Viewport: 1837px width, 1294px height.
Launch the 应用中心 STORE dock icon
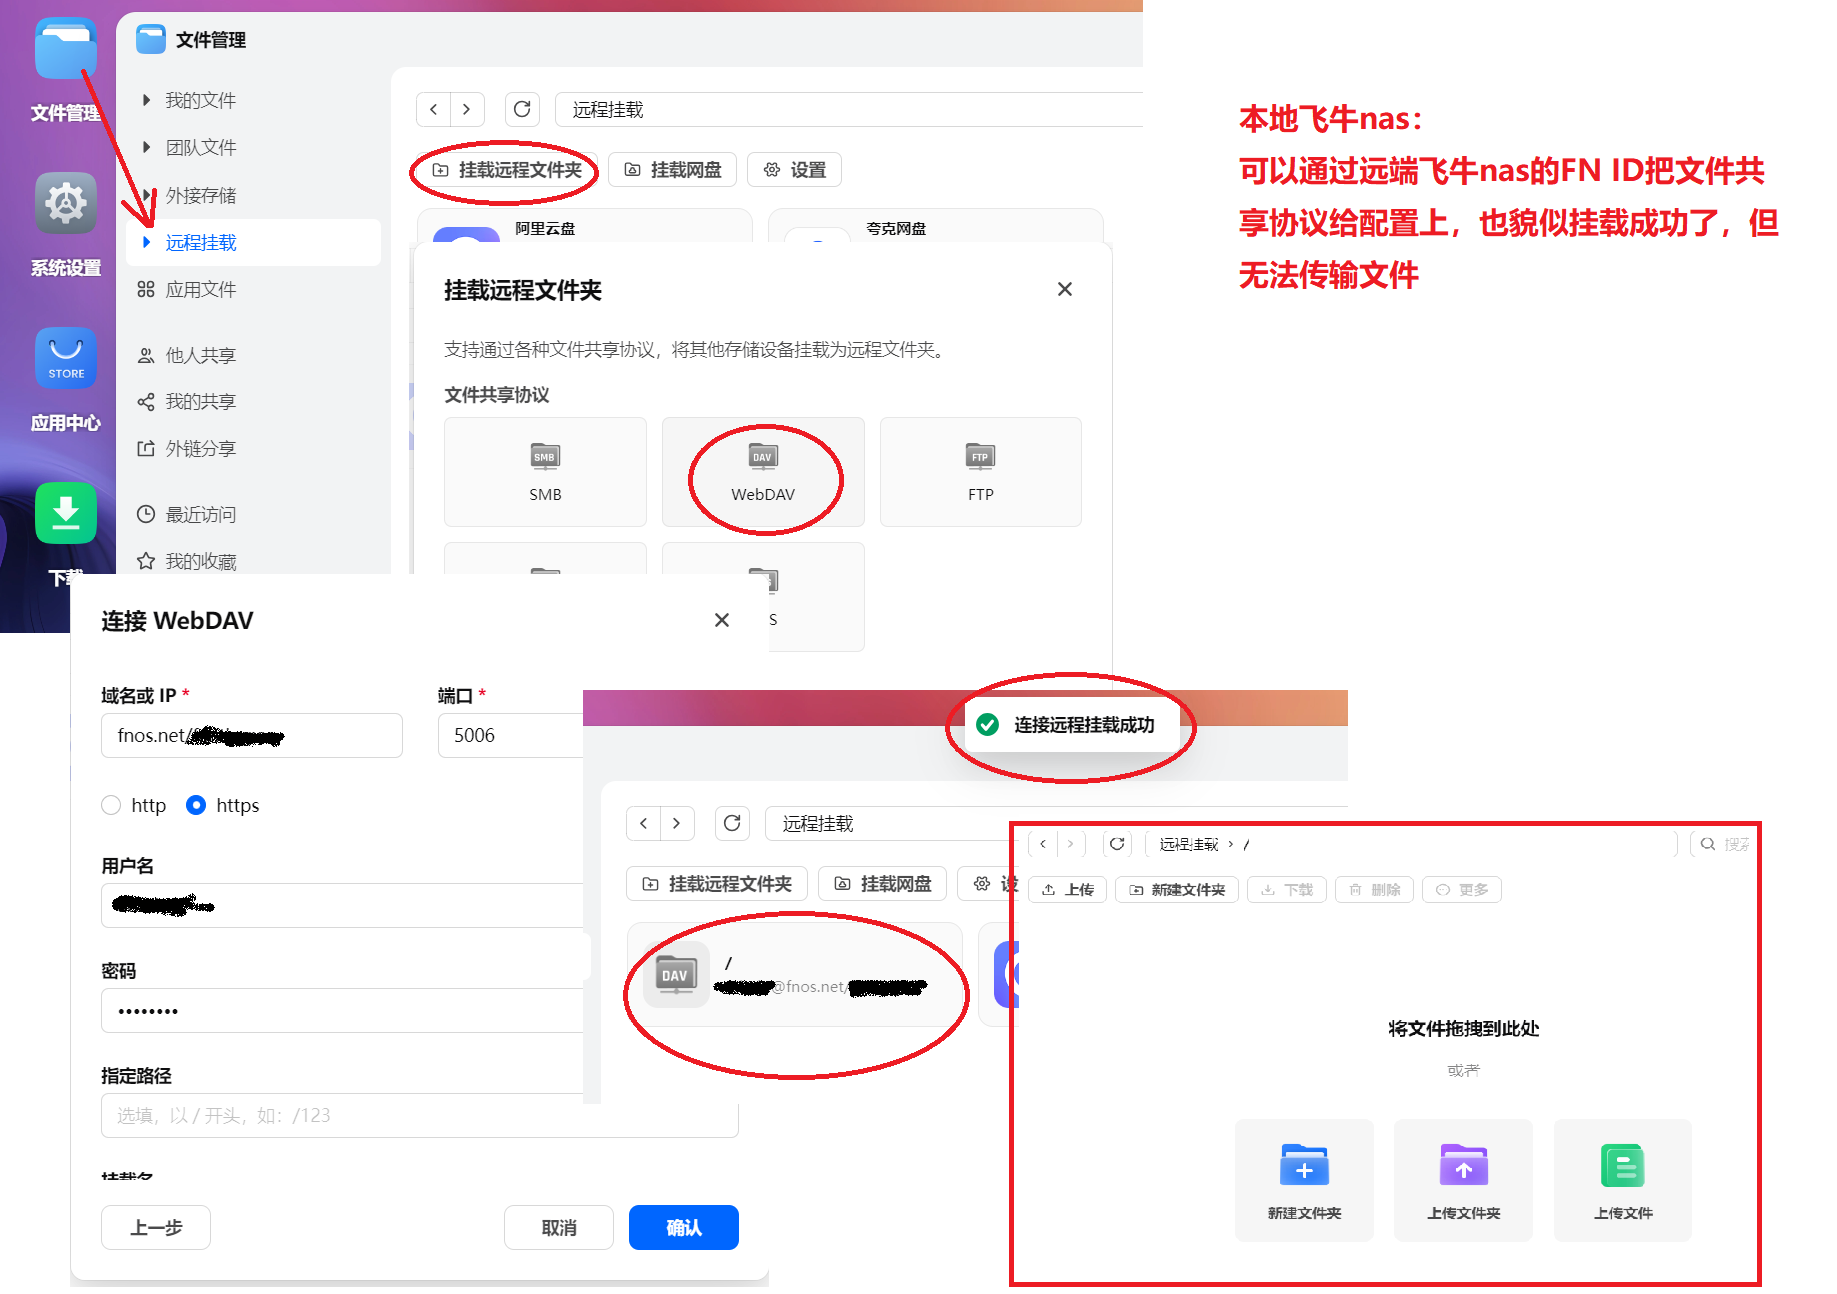[66, 359]
